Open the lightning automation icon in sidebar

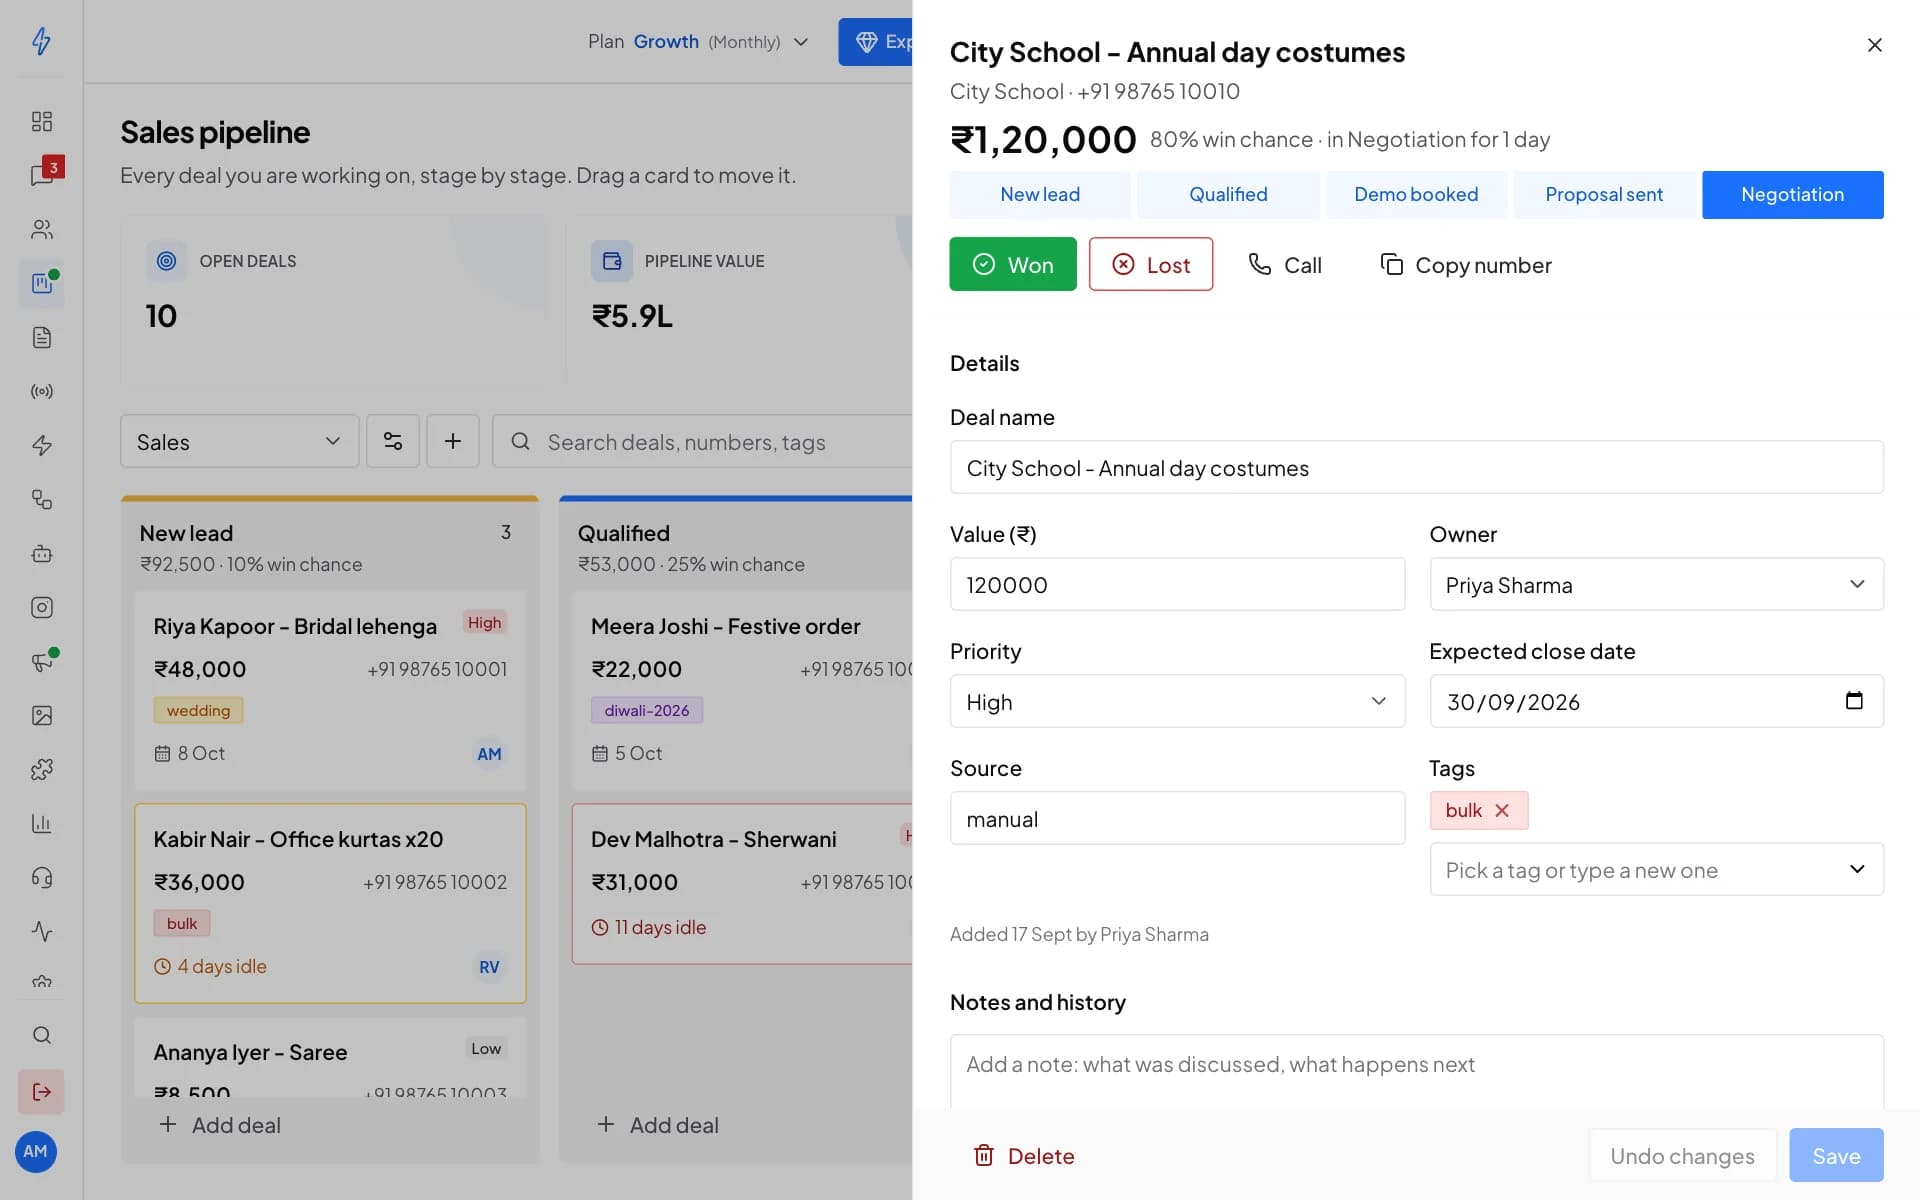click(x=41, y=445)
